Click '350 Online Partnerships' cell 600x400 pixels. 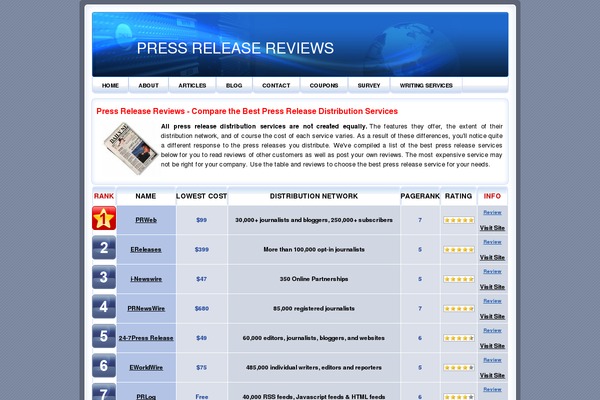[314, 279]
